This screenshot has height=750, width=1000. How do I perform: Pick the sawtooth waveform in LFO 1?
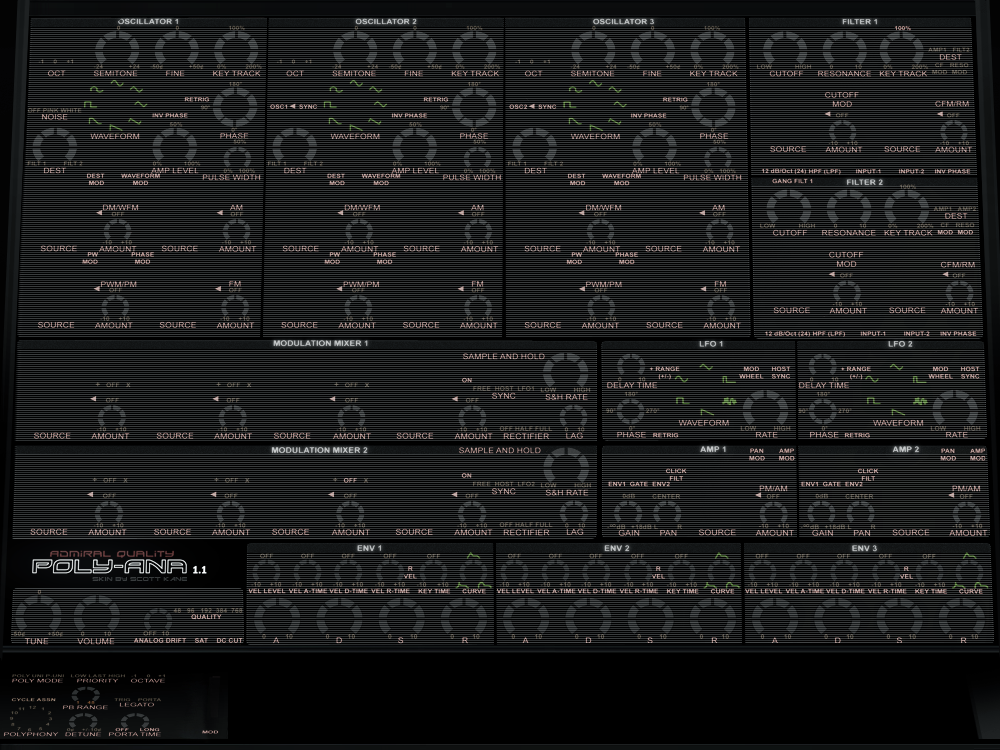(707, 413)
